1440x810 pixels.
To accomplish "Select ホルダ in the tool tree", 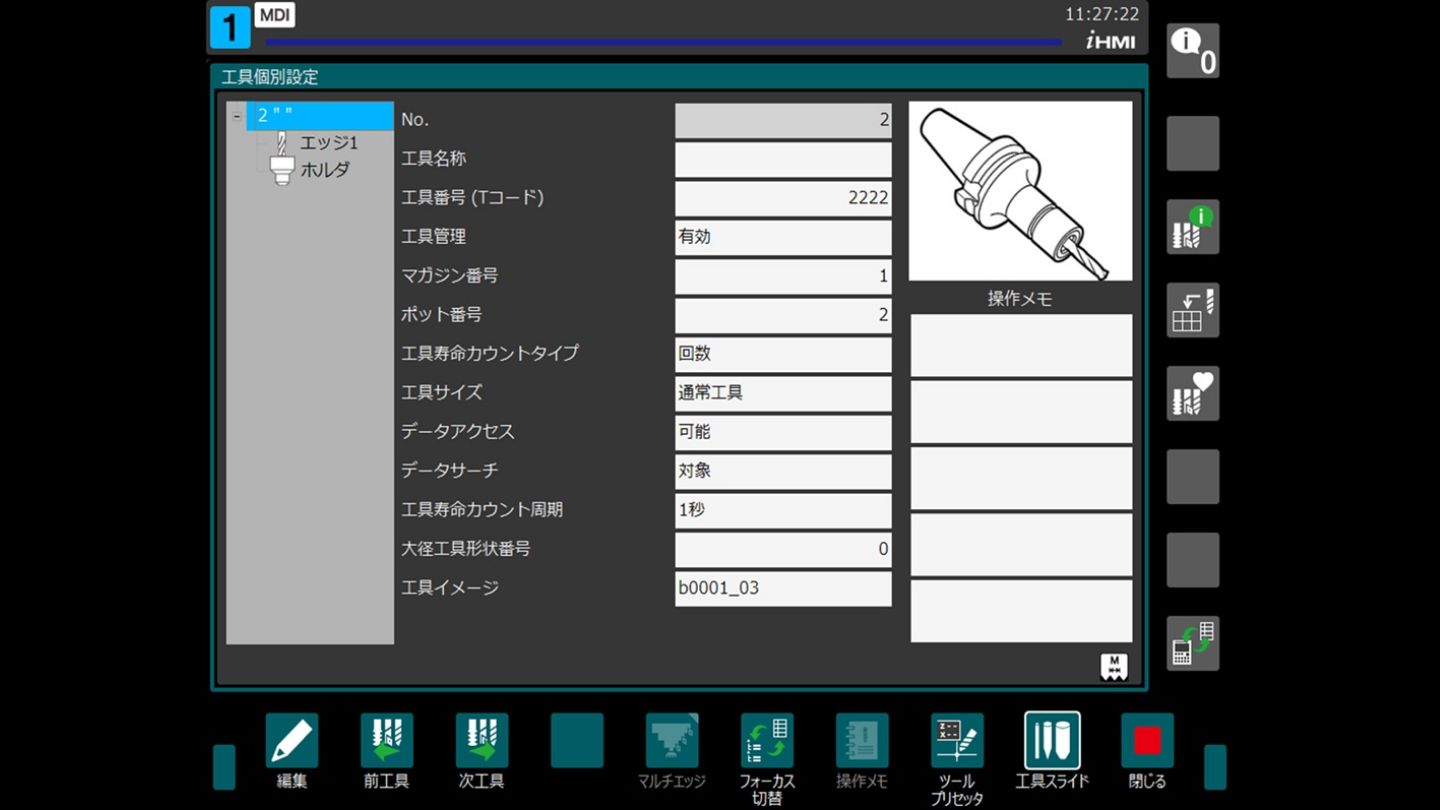I will 325,170.
